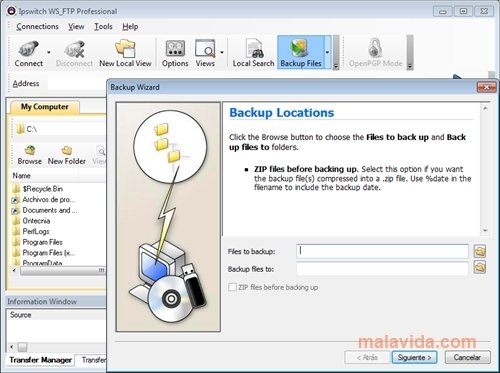Image resolution: width=500 pixels, height=373 pixels.
Task: Open a New Local View
Action: pyautogui.click(x=125, y=53)
